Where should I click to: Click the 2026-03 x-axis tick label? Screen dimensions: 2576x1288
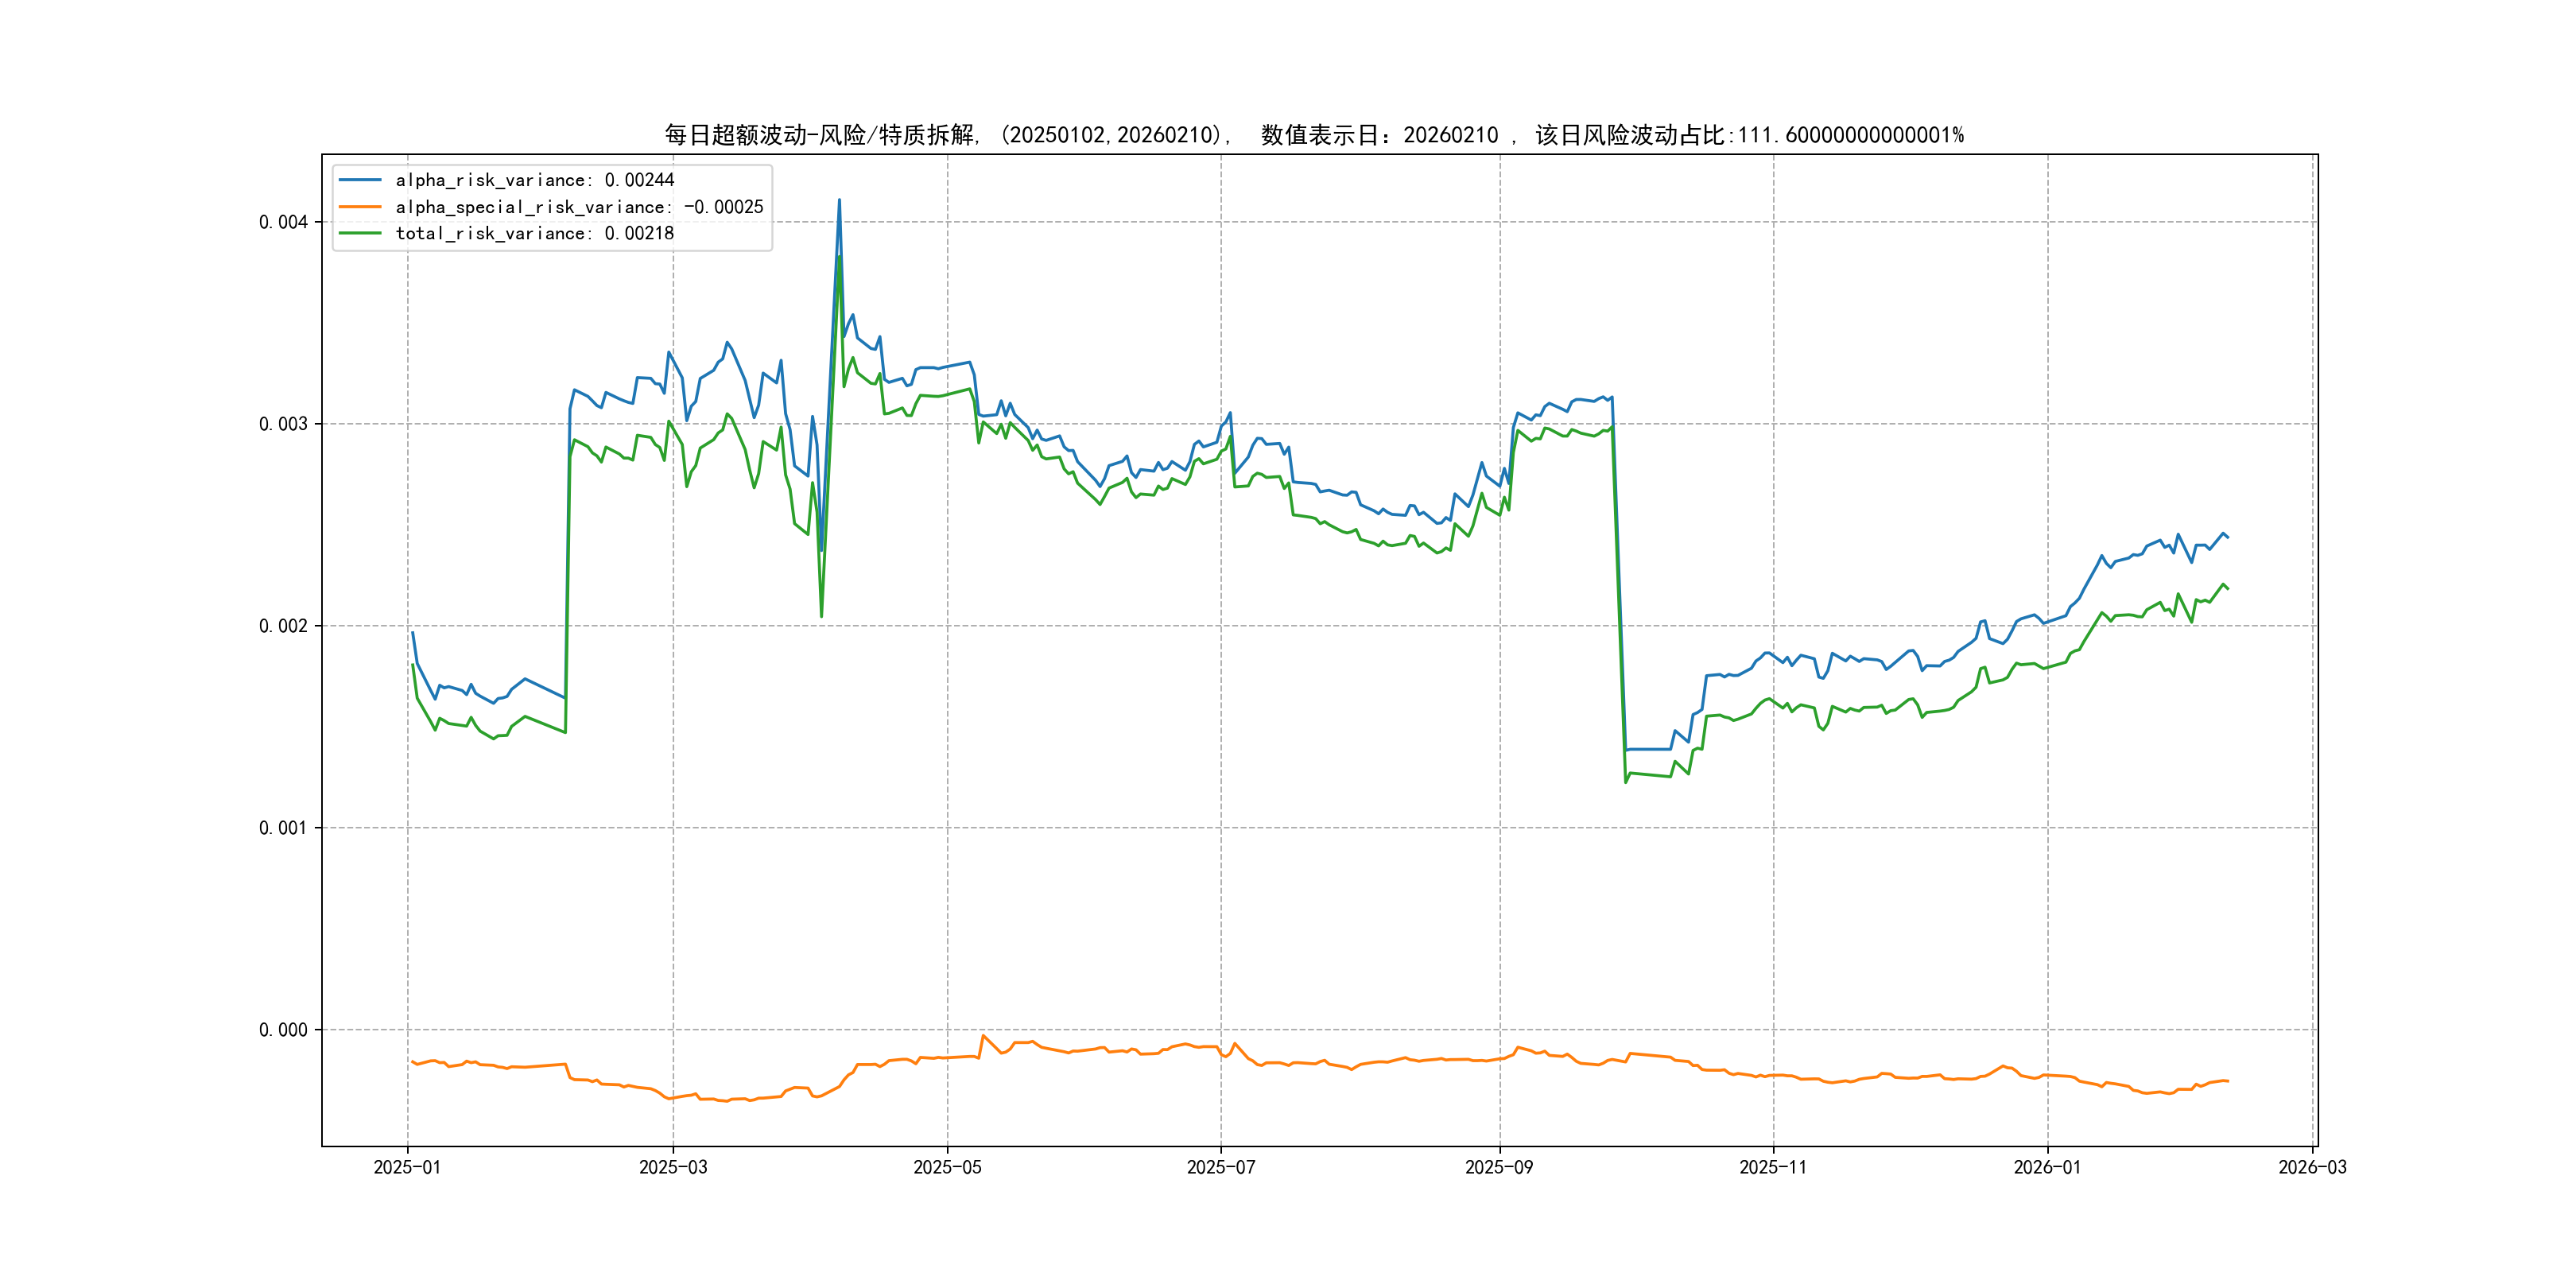(2312, 1167)
